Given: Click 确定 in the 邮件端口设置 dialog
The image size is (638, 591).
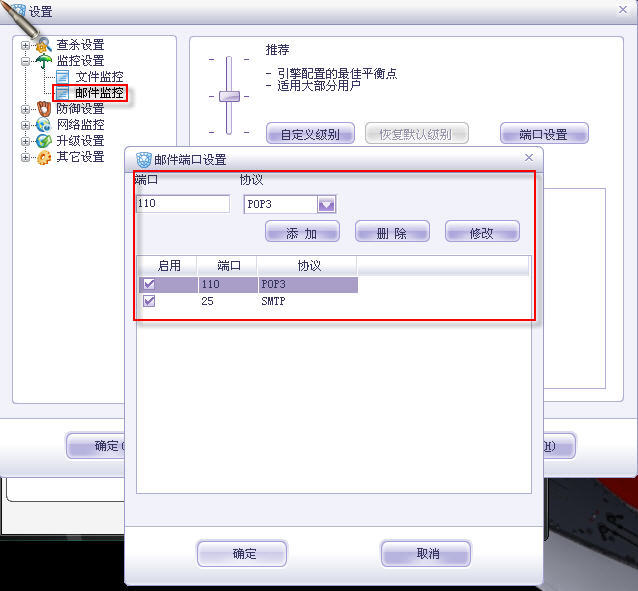Looking at the screenshot, I should click(x=242, y=554).
